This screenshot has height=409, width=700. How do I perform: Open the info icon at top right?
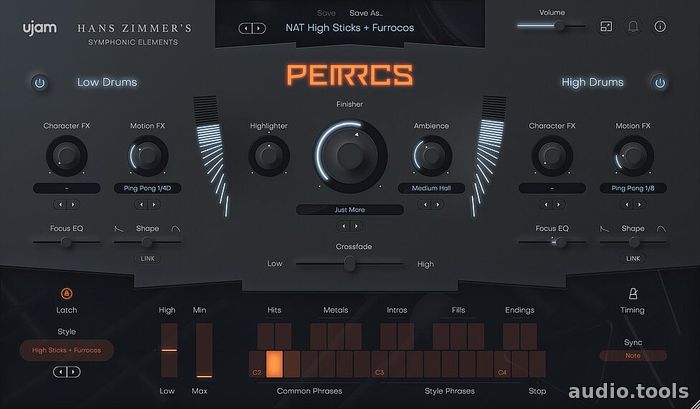pos(660,26)
